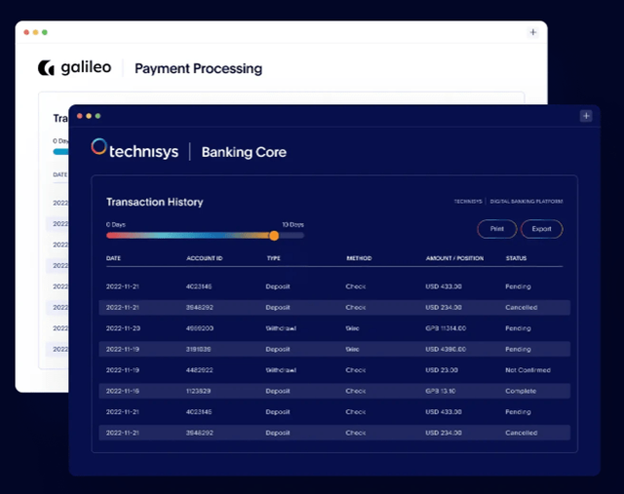Select the Deposit type in the GPB 13.10 row
The width and height of the screenshot is (624, 494).
coord(278,391)
